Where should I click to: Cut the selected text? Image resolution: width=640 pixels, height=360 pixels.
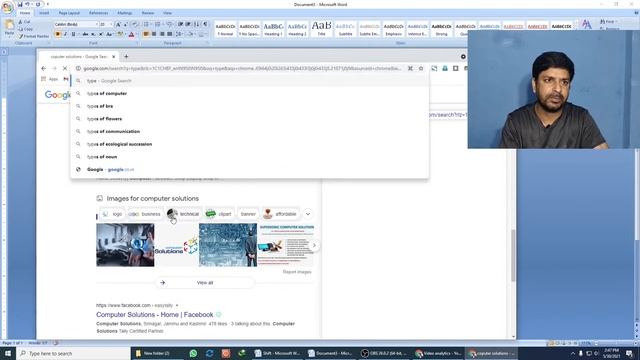(x=24, y=22)
